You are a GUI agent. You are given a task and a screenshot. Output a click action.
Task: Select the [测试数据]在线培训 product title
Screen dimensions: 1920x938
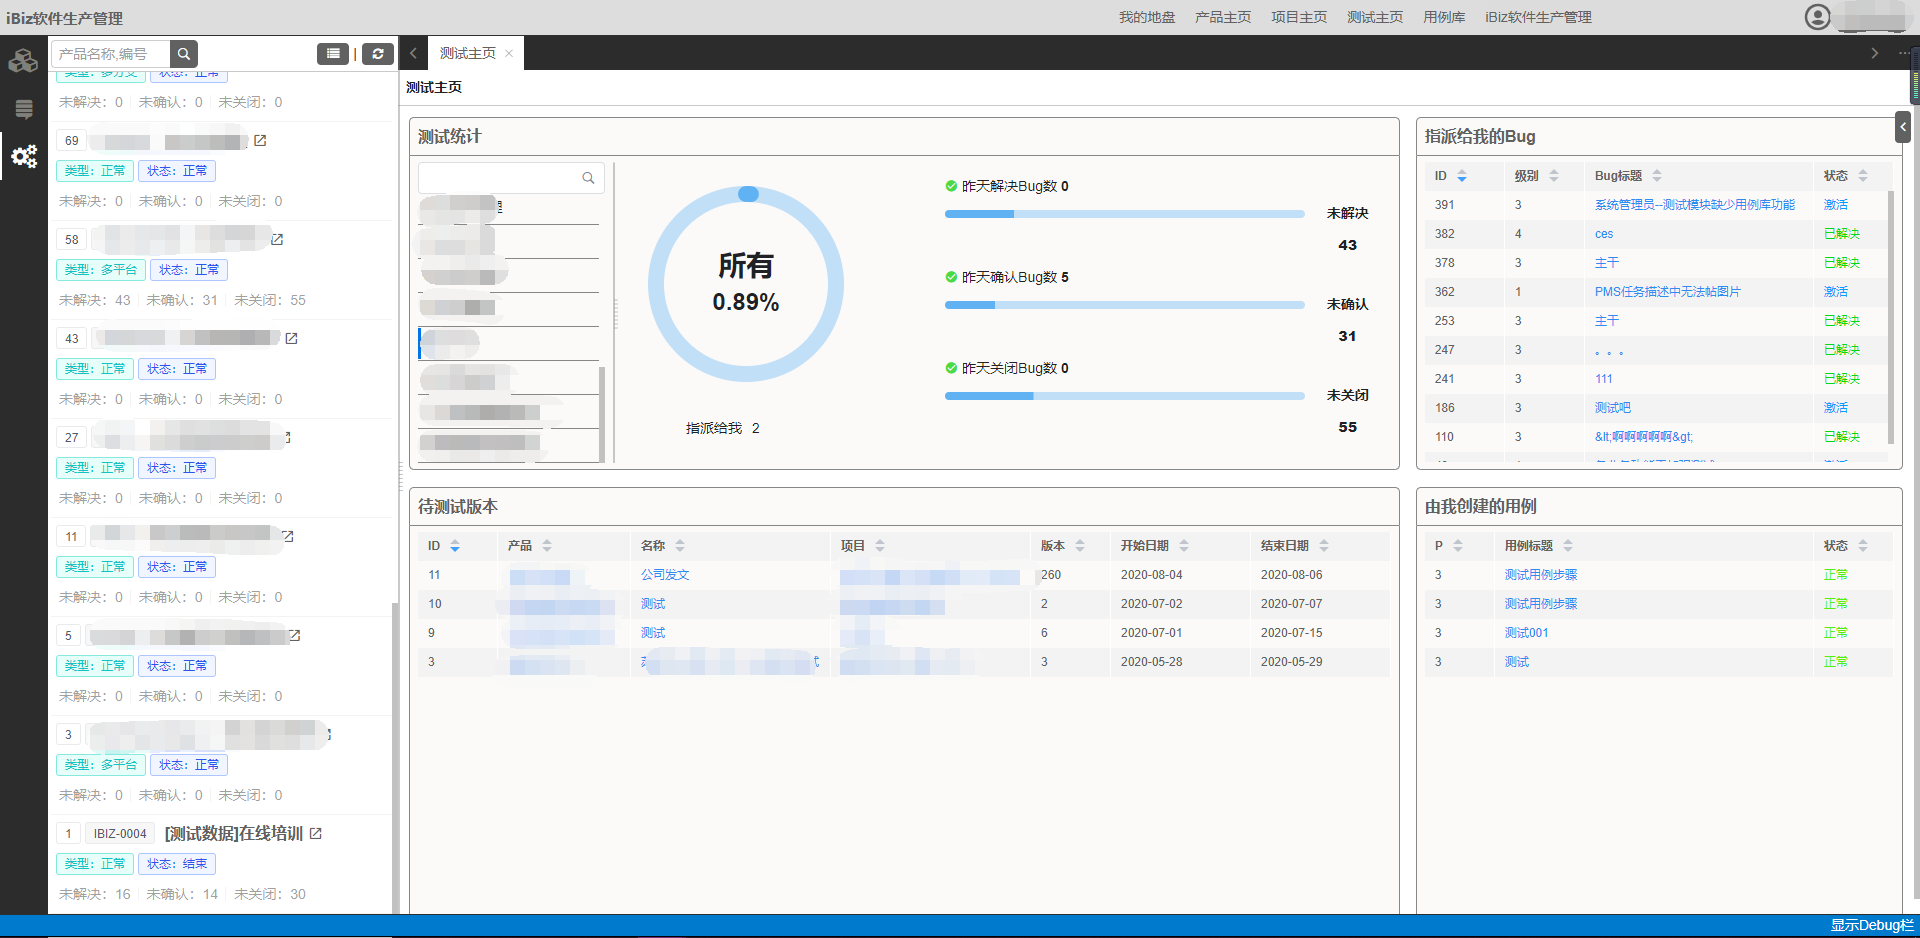pyautogui.click(x=233, y=834)
